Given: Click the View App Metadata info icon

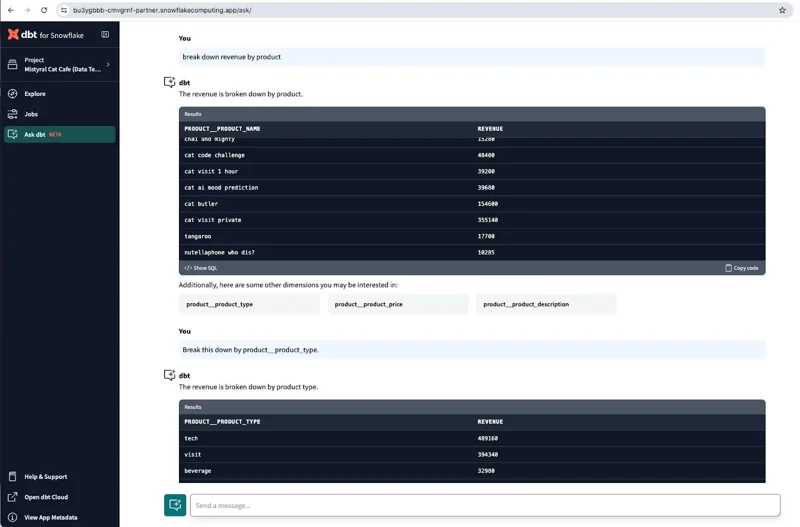Looking at the screenshot, I should [13, 517].
